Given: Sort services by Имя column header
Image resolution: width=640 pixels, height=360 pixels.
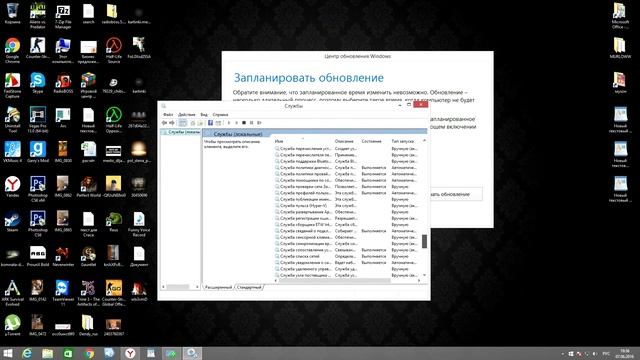Looking at the screenshot, I should pyautogui.click(x=303, y=141).
